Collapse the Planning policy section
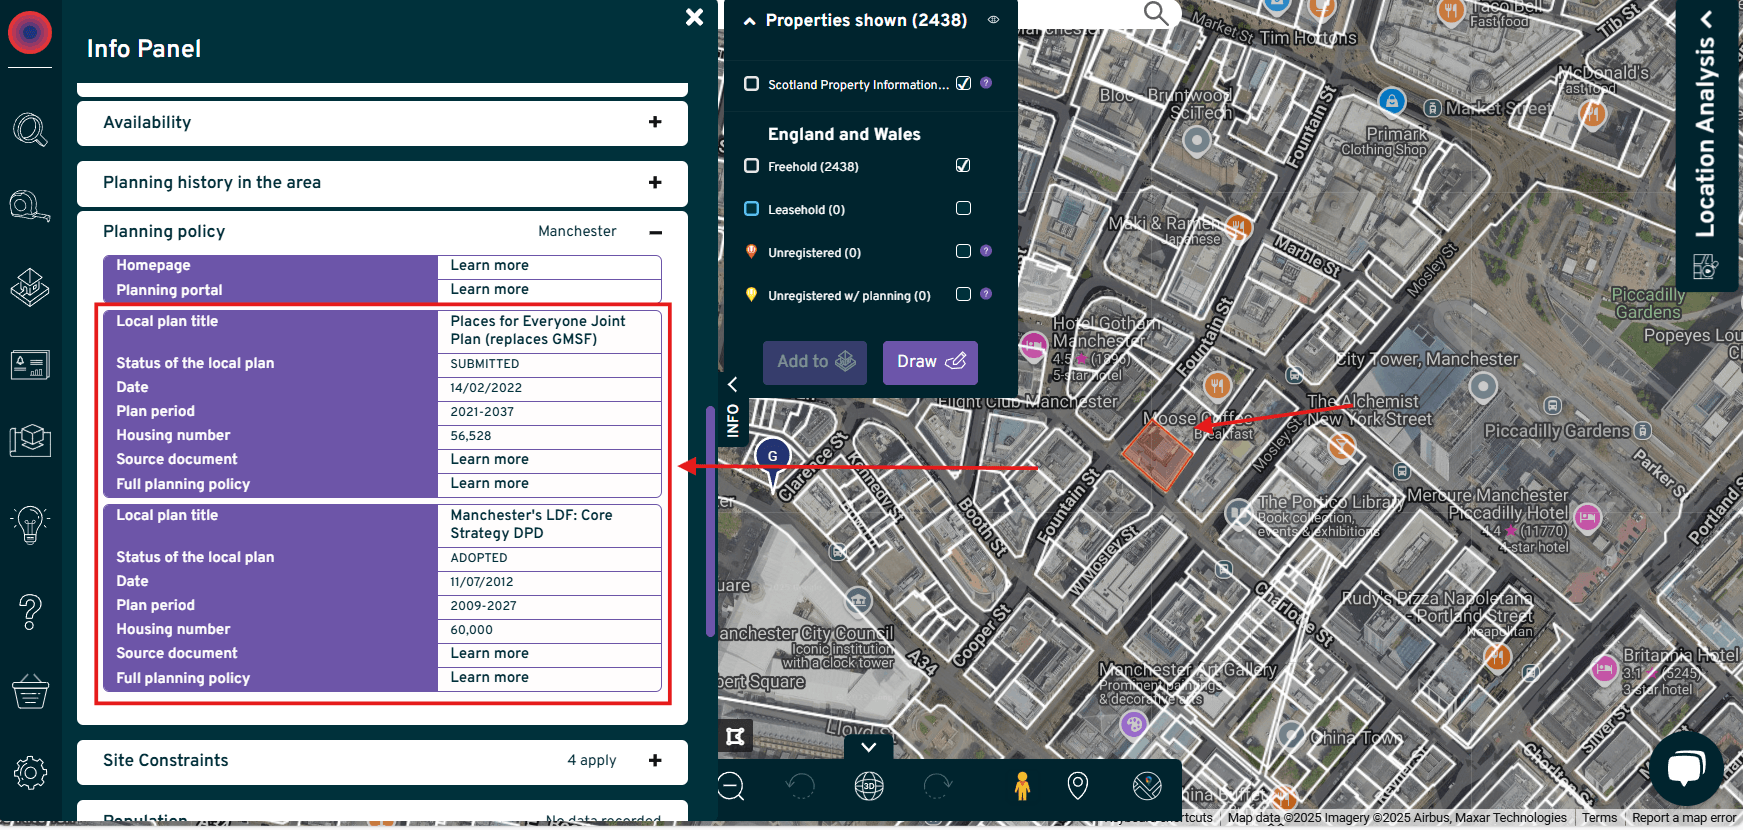The height and width of the screenshot is (830, 1743). 655,232
